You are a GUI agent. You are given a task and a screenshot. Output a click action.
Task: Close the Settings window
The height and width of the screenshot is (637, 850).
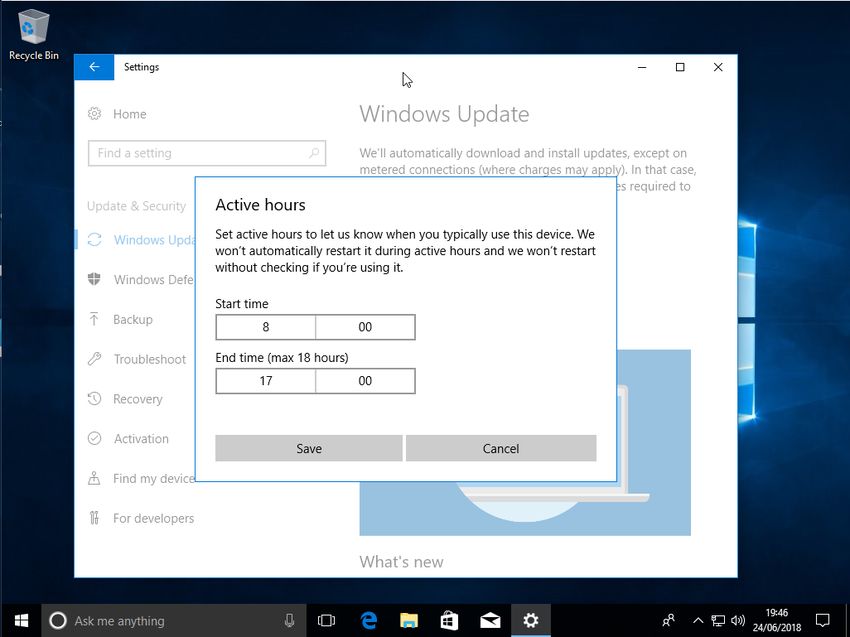point(718,67)
